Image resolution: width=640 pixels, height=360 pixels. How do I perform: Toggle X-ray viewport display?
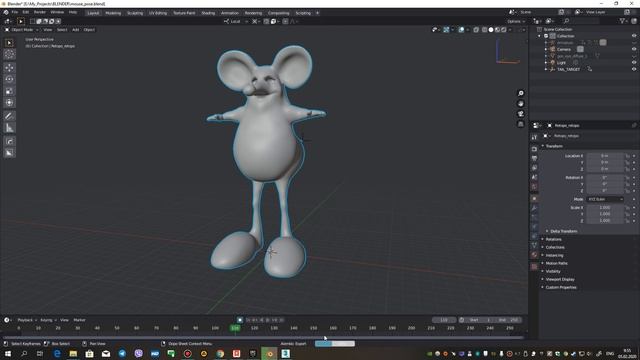pos(476,30)
